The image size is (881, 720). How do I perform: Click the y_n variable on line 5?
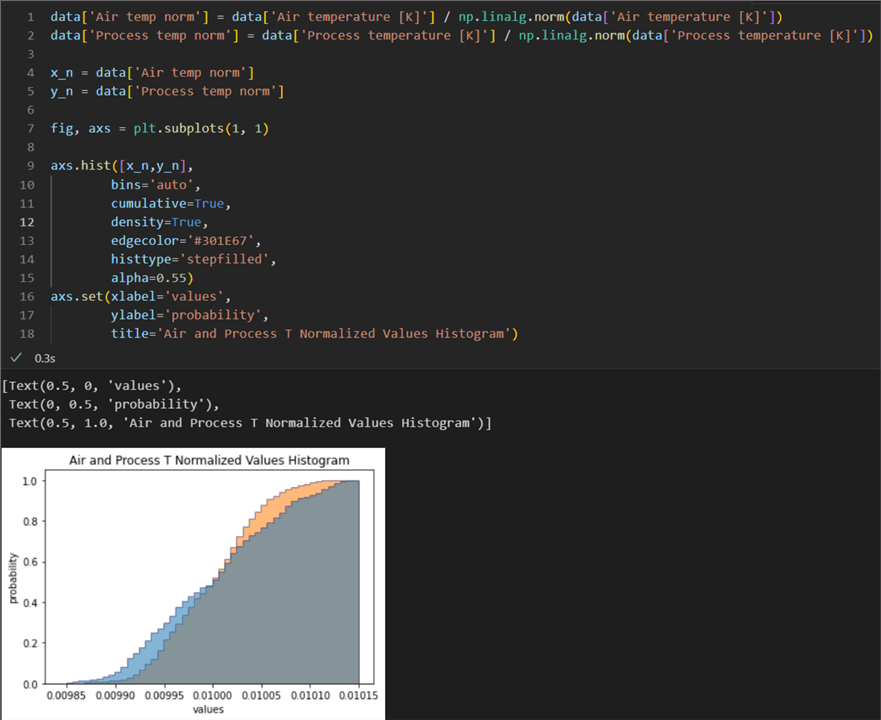(x=62, y=92)
